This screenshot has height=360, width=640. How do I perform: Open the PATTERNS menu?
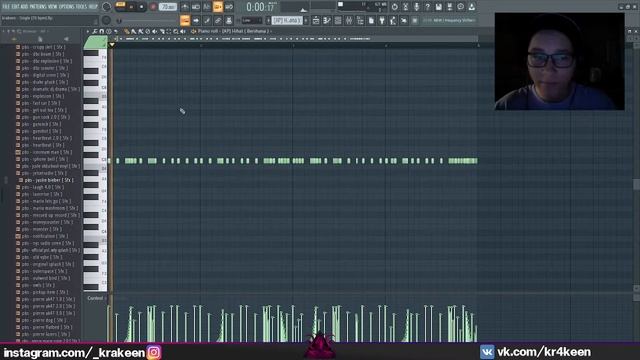click(x=38, y=7)
